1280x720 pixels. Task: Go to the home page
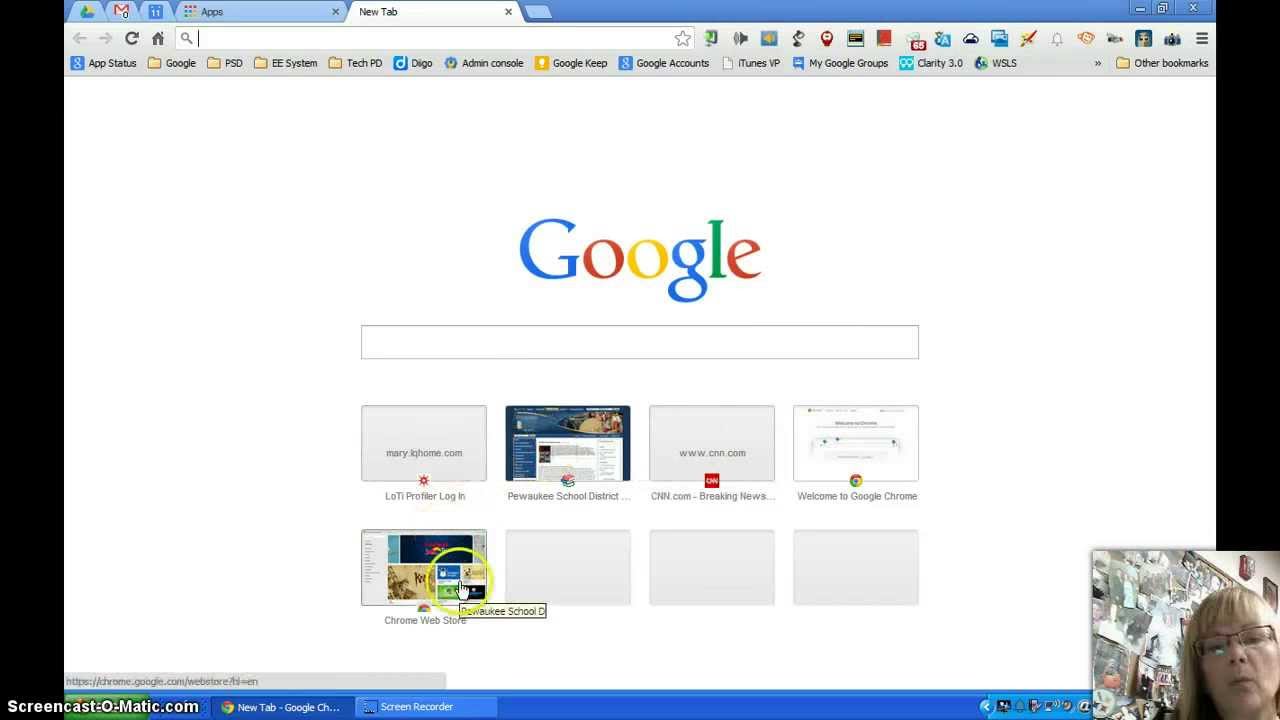click(x=158, y=38)
